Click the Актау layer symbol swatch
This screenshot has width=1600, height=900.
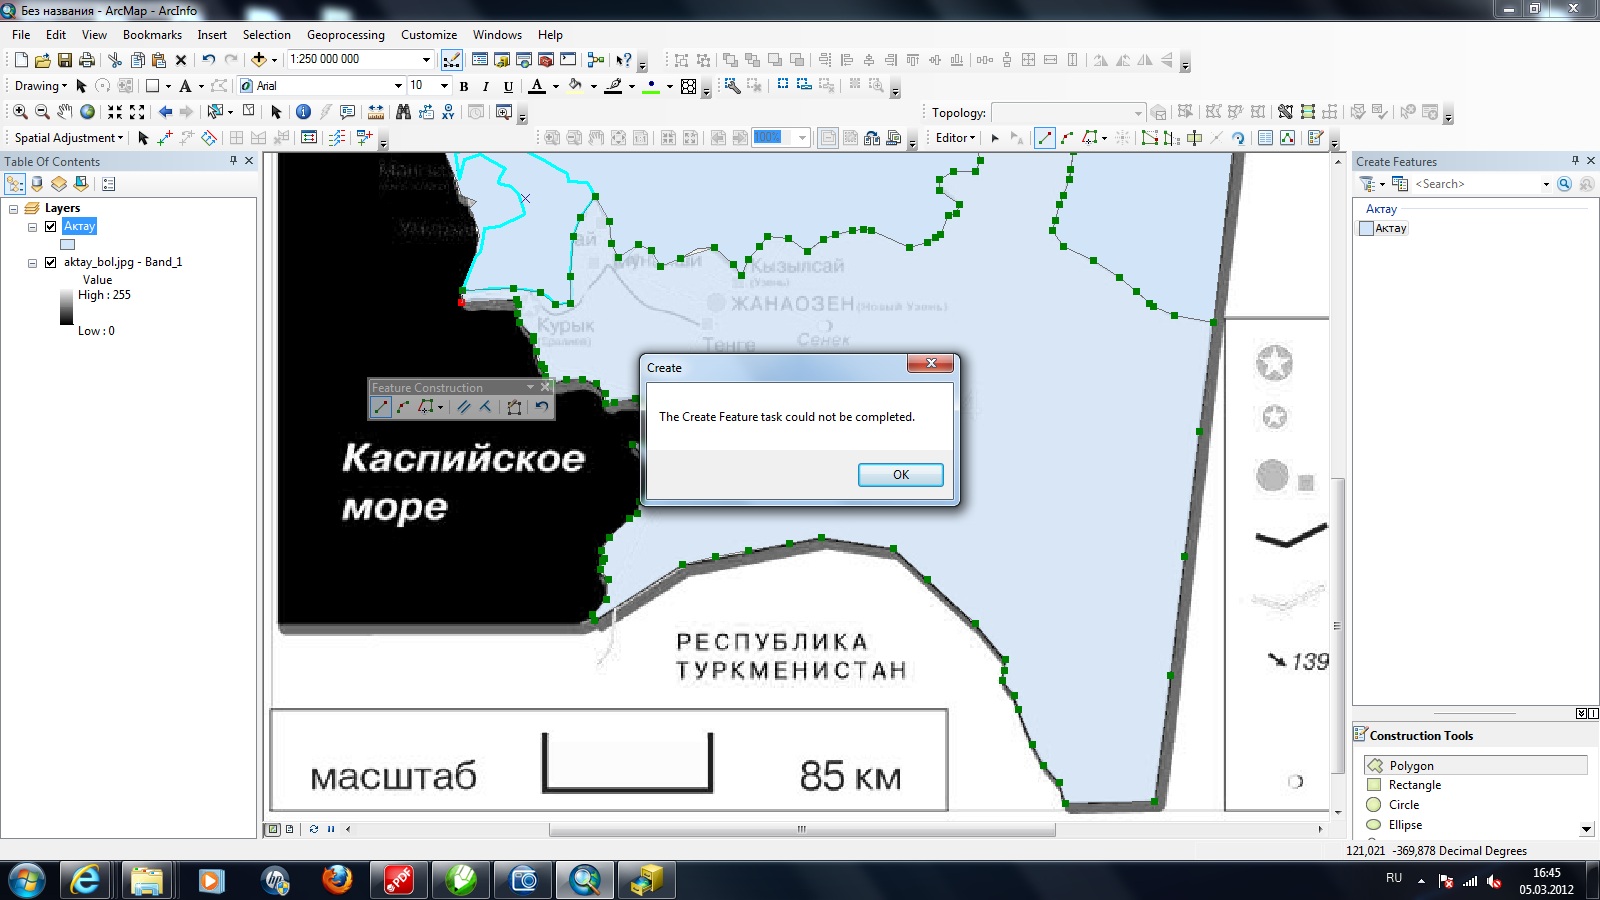click(68, 245)
